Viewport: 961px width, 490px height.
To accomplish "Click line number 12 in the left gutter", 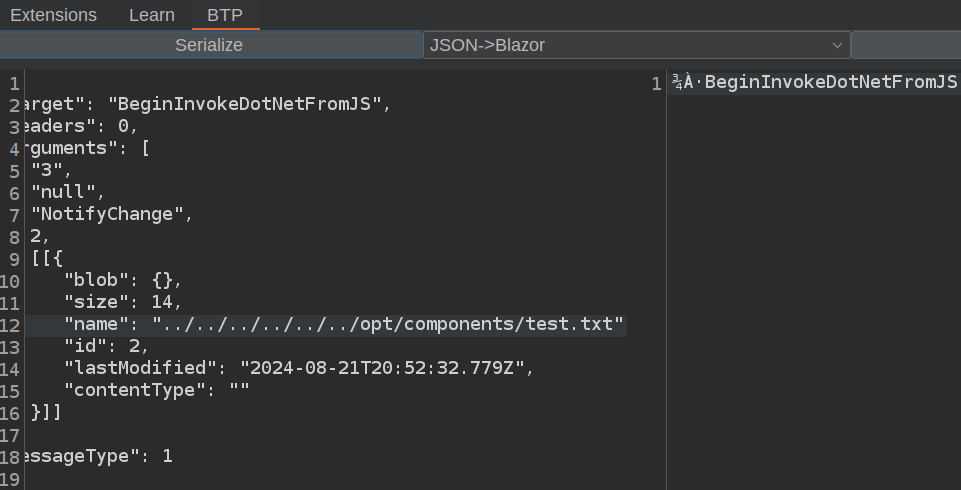I will point(10,324).
